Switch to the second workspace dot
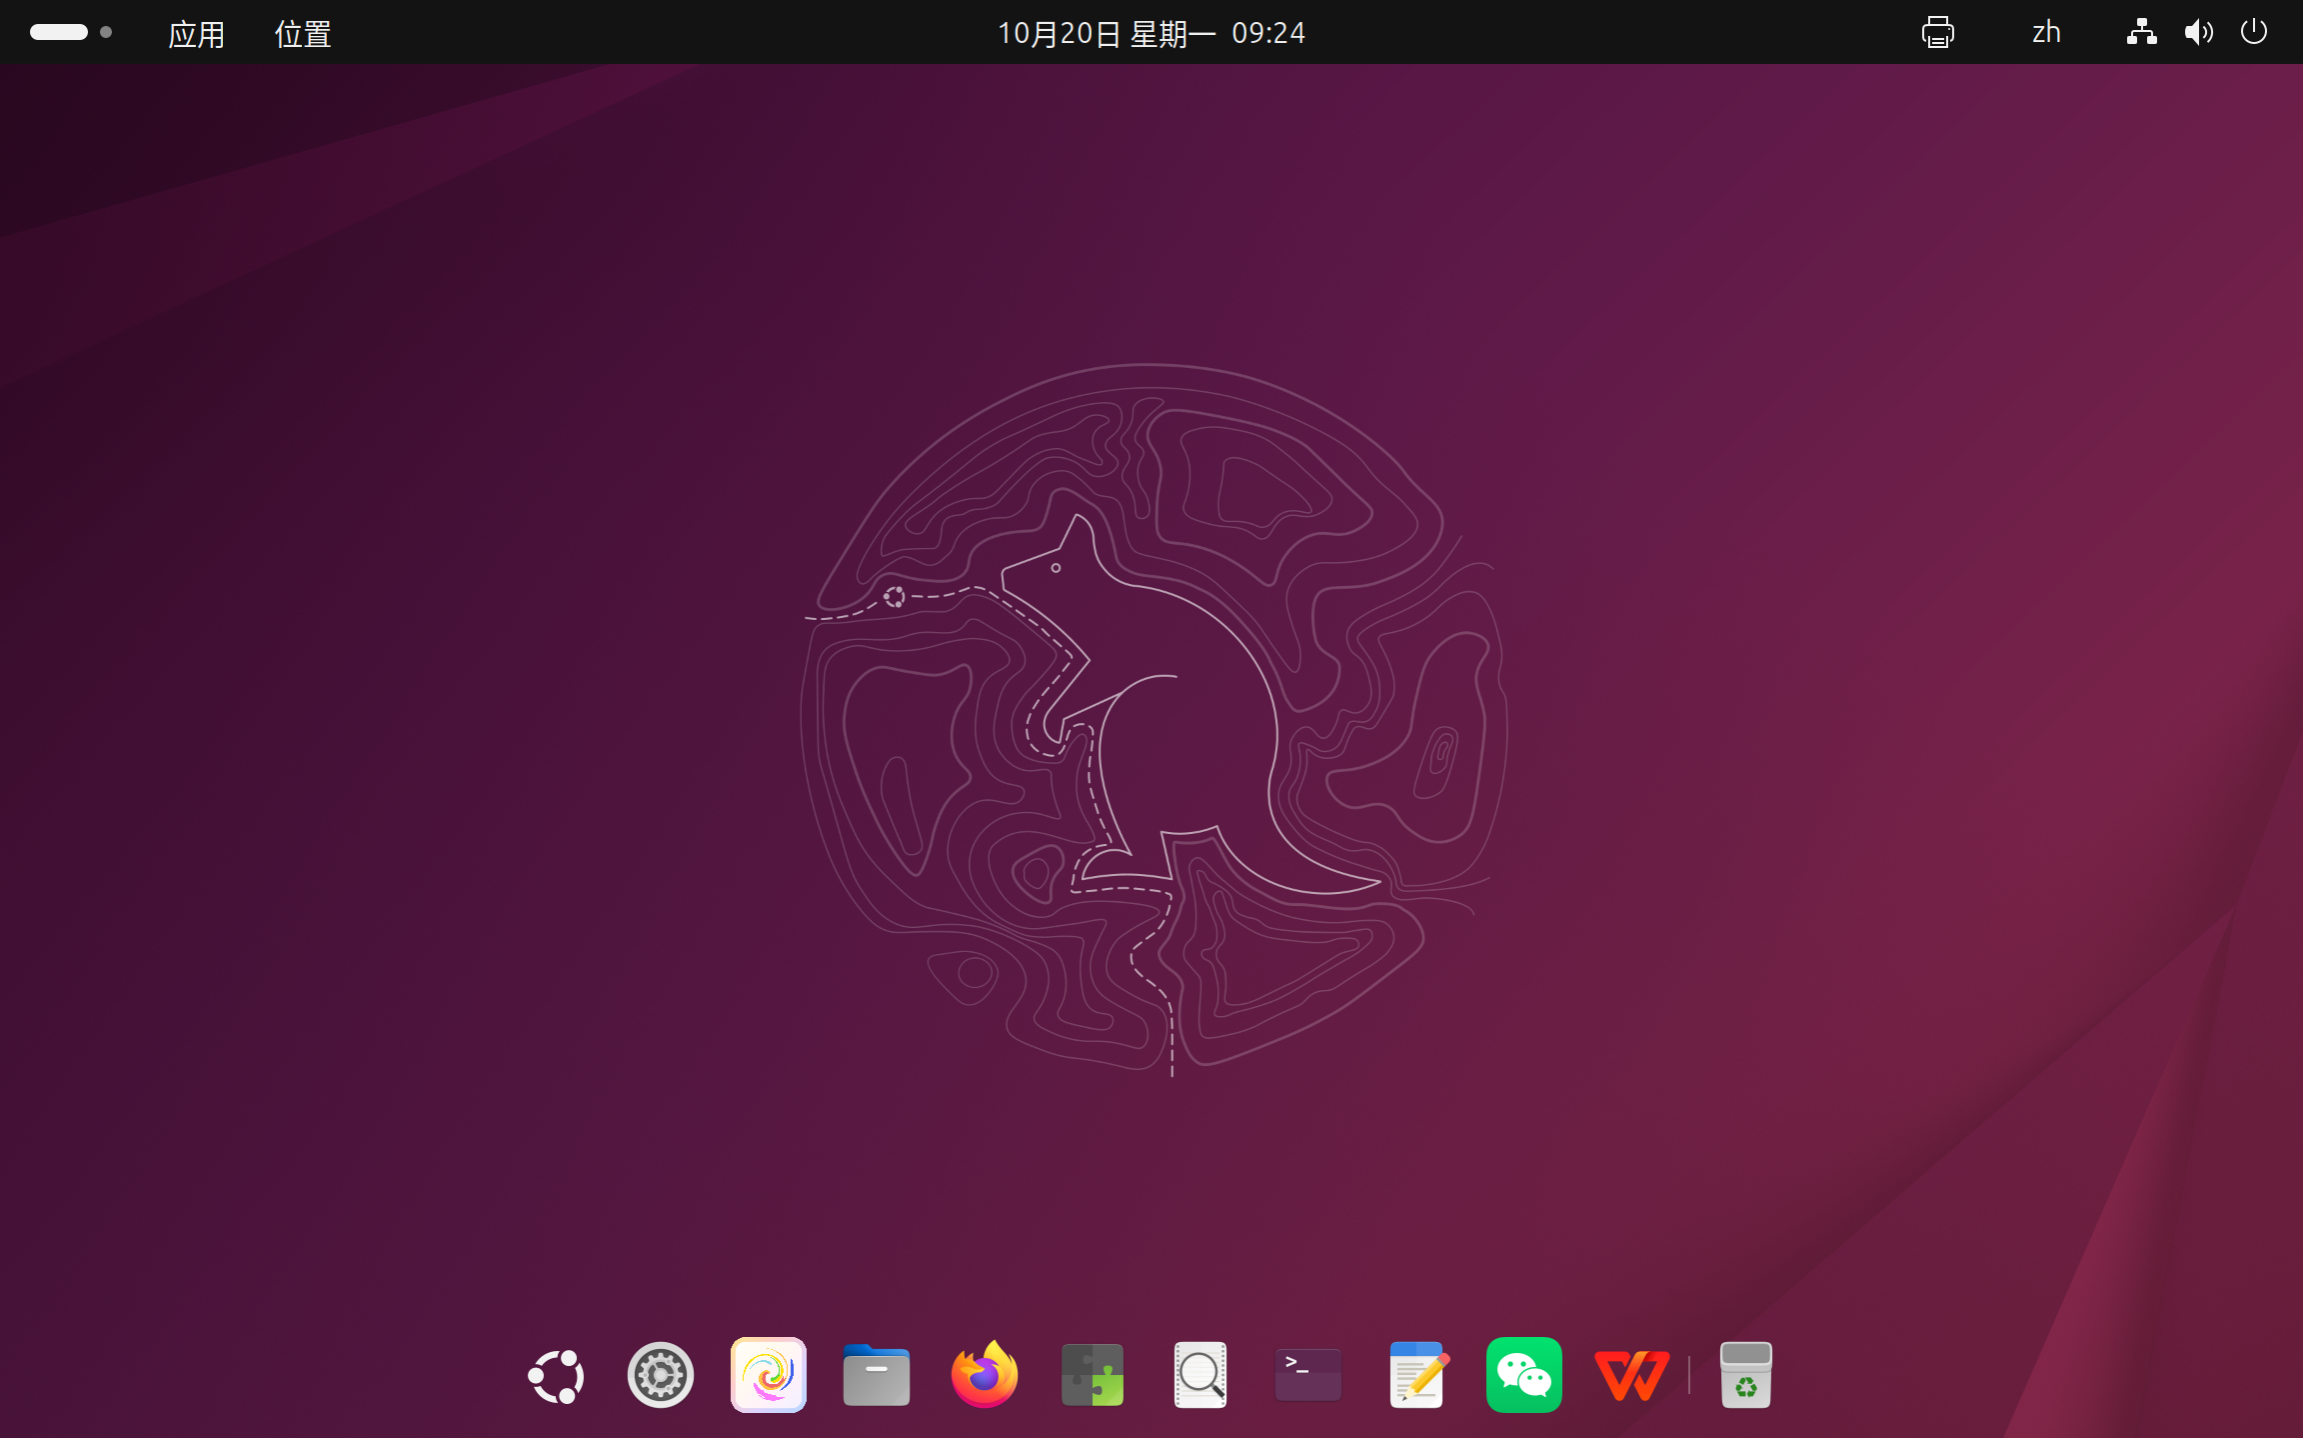 tap(106, 32)
